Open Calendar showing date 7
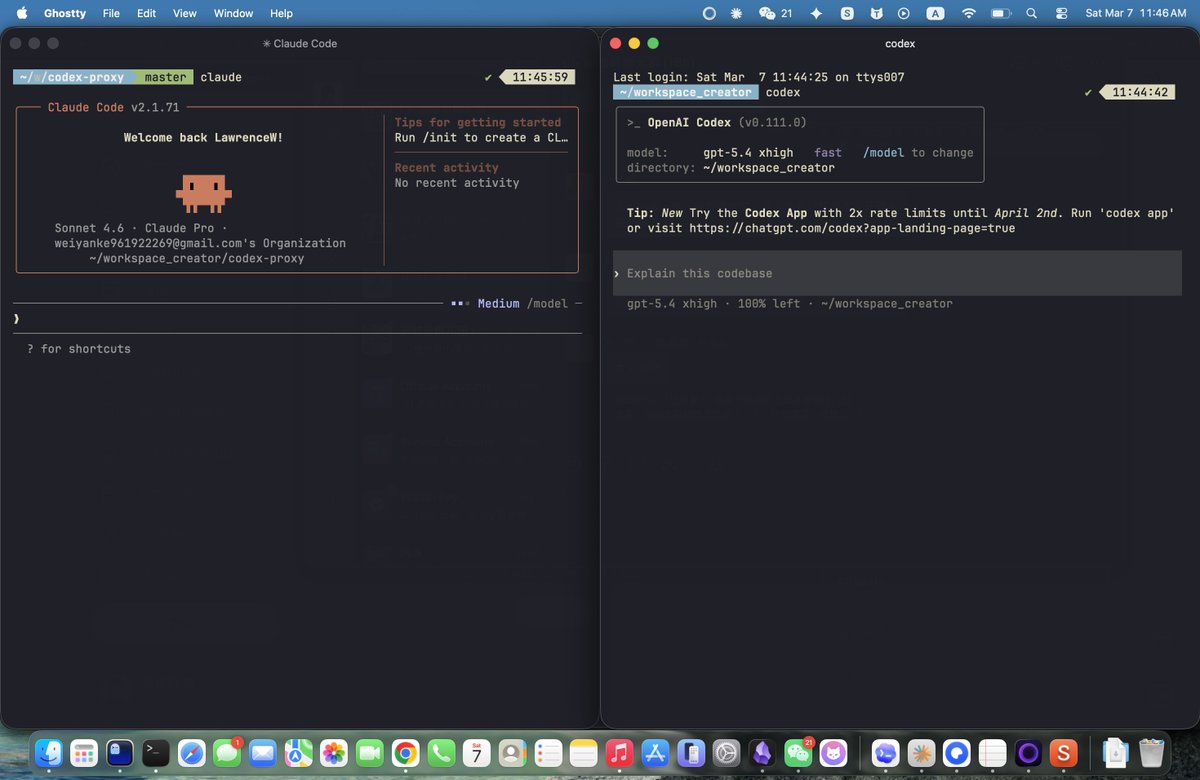The image size is (1200, 780). point(477,752)
